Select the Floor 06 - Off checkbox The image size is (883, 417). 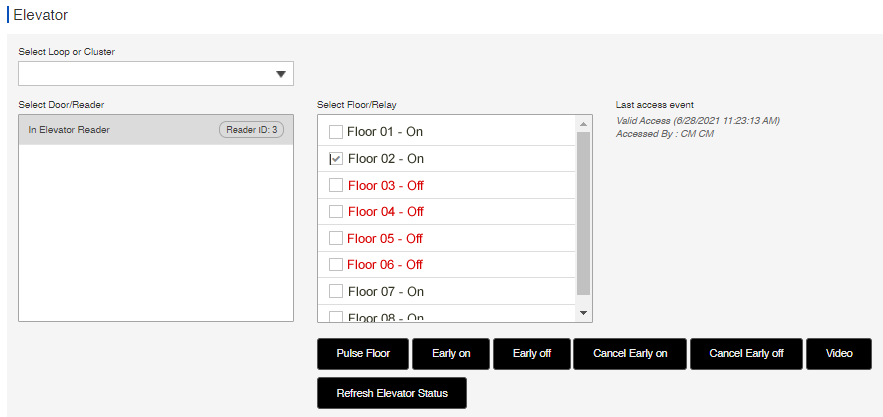pyautogui.click(x=336, y=264)
